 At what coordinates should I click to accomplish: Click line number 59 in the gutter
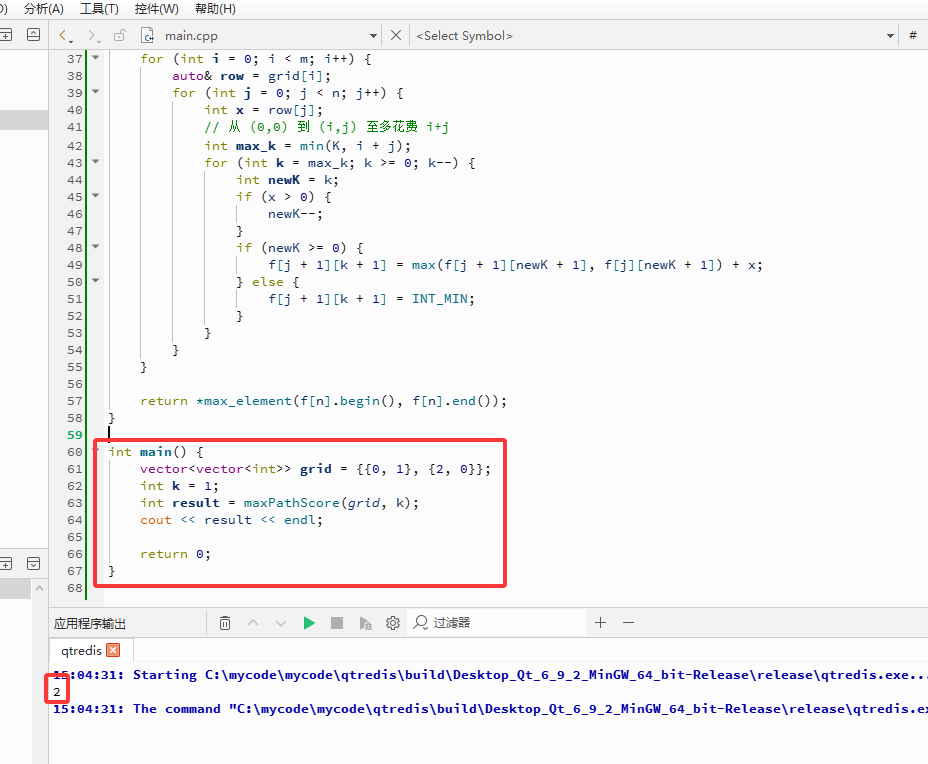[75, 435]
